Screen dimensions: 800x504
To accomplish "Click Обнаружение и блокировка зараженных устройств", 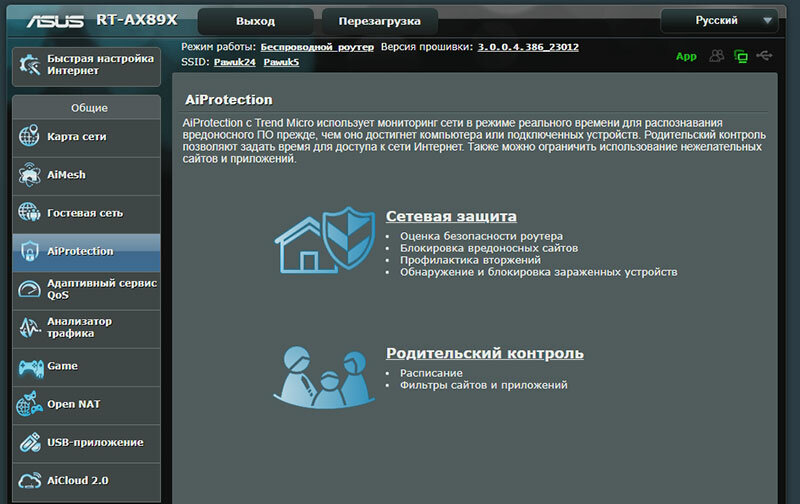I will click(x=538, y=272).
